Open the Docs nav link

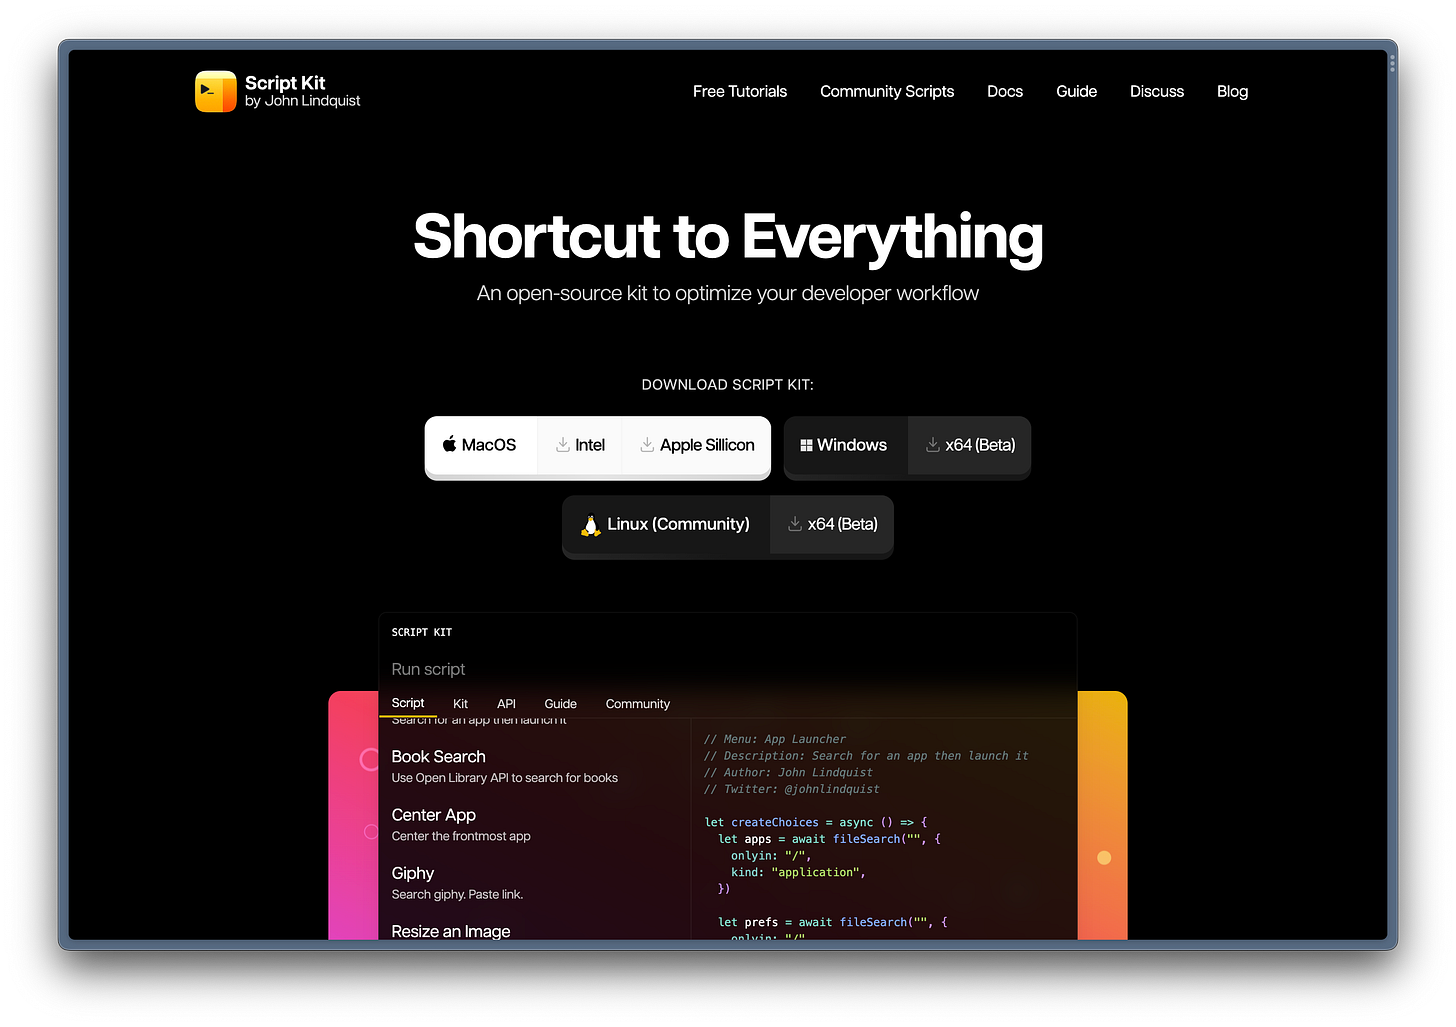(x=1005, y=91)
